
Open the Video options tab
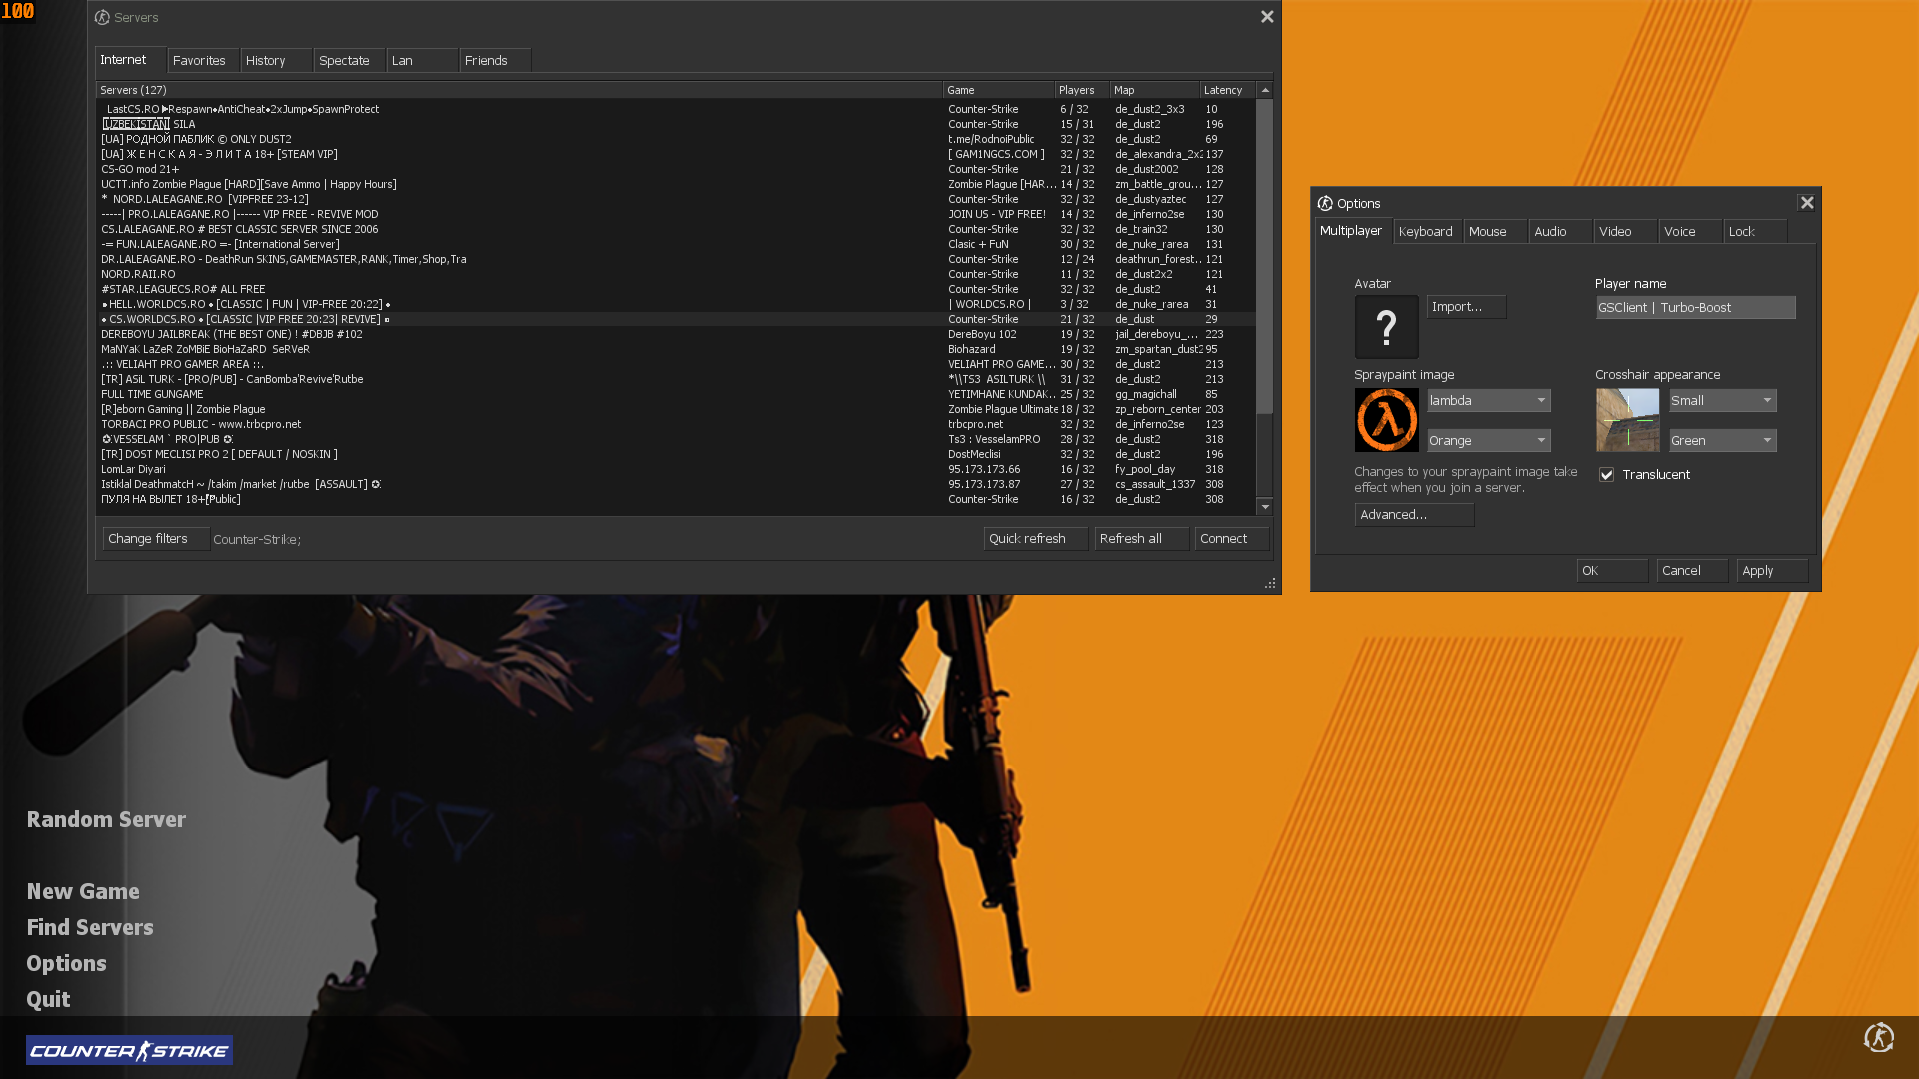tap(1615, 231)
